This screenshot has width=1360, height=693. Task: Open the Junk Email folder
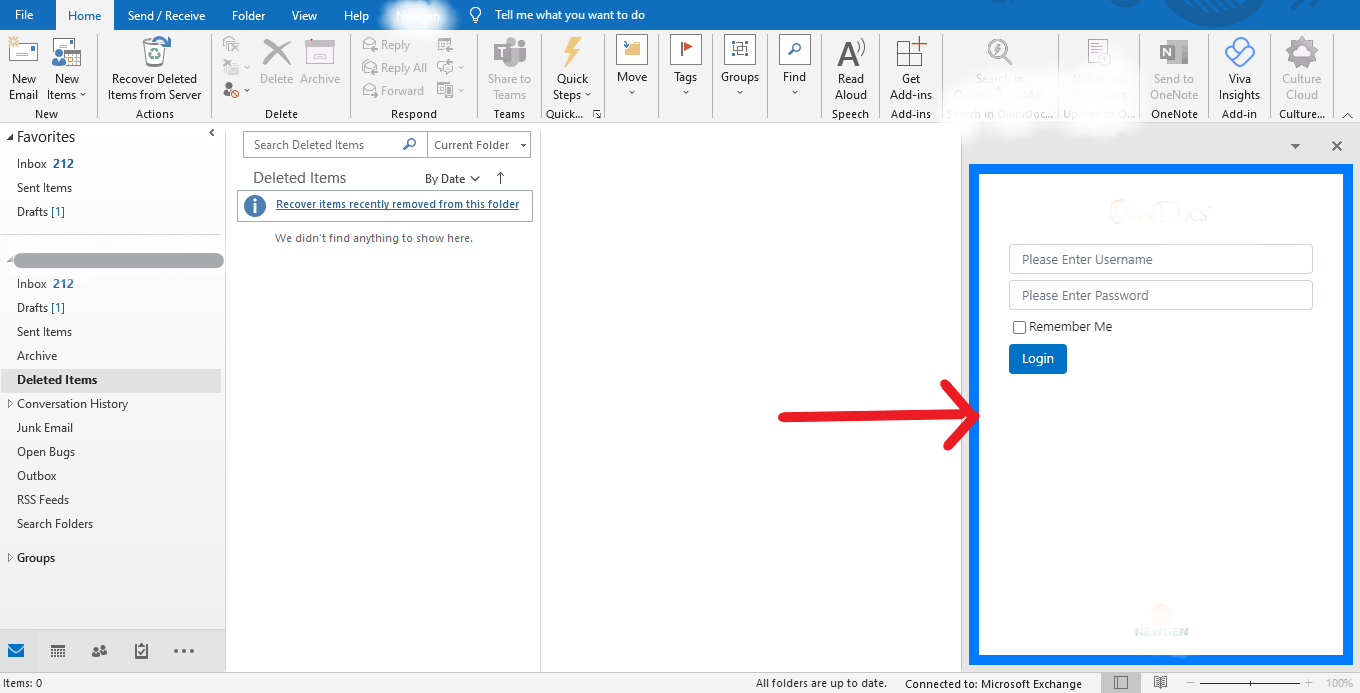pyautogui.click(x=45, y=428)
